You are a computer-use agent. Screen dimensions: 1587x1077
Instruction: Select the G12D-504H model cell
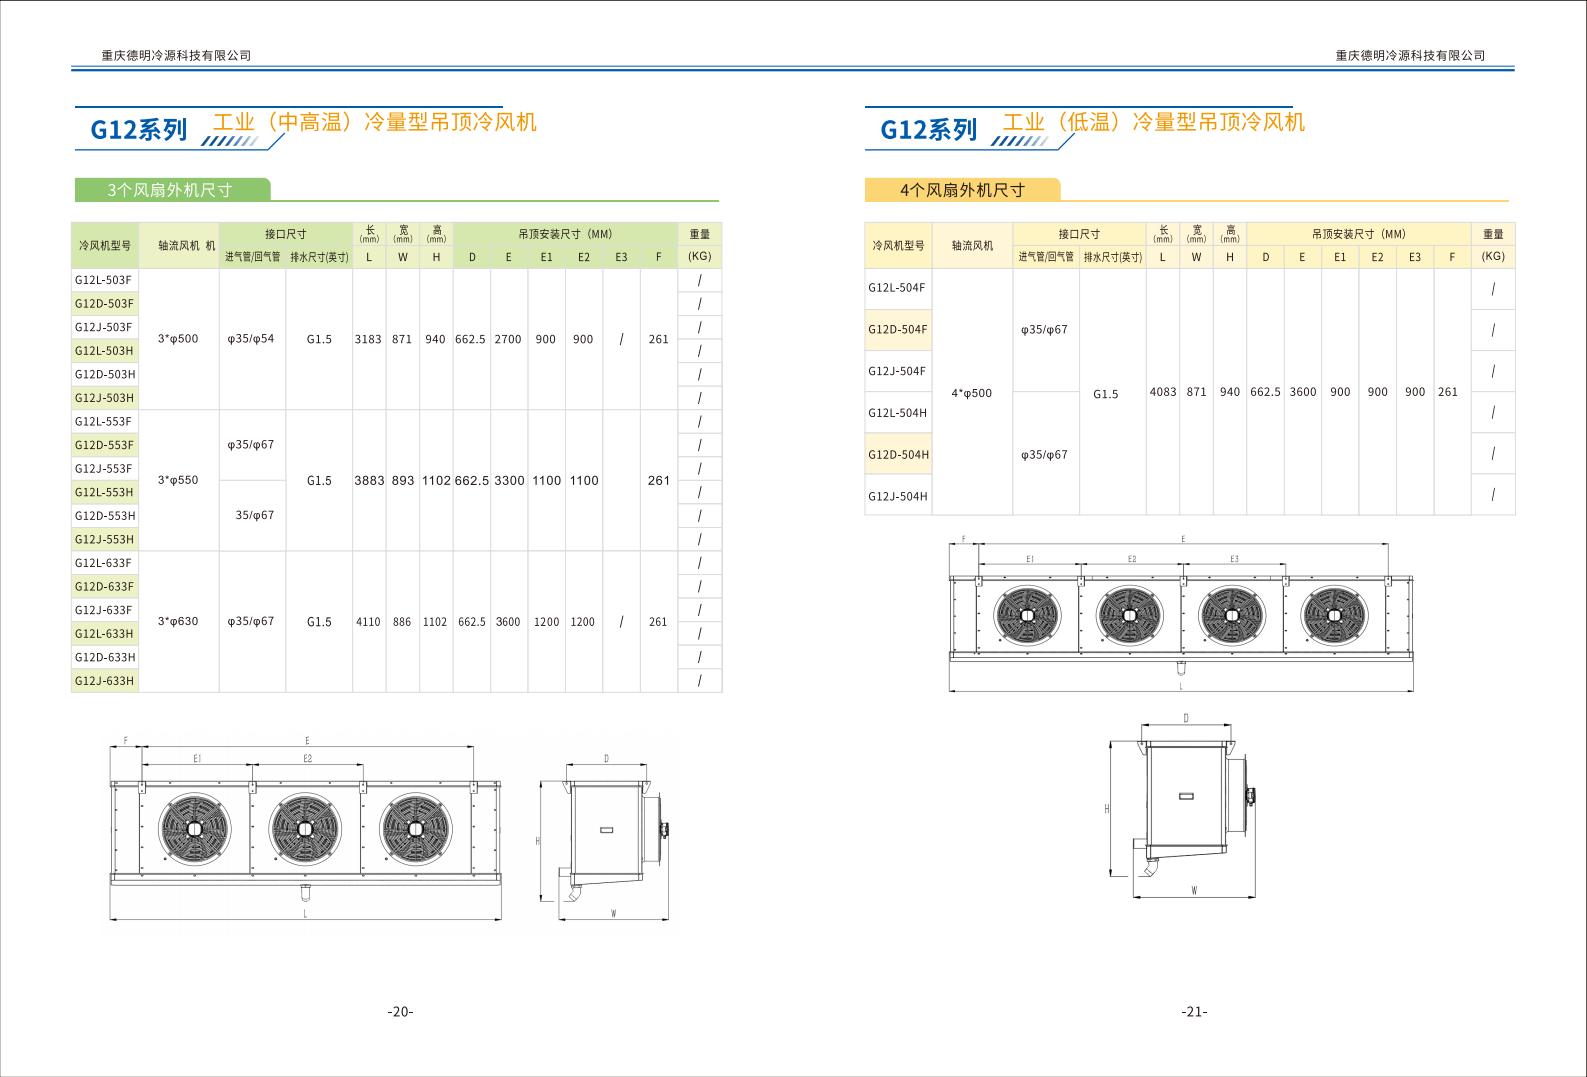[898, 455]
